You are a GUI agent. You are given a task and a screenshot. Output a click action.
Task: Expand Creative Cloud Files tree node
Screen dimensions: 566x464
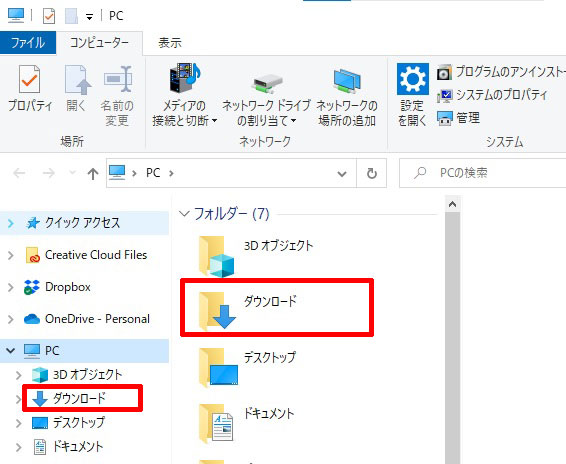(x=11, y=256)
